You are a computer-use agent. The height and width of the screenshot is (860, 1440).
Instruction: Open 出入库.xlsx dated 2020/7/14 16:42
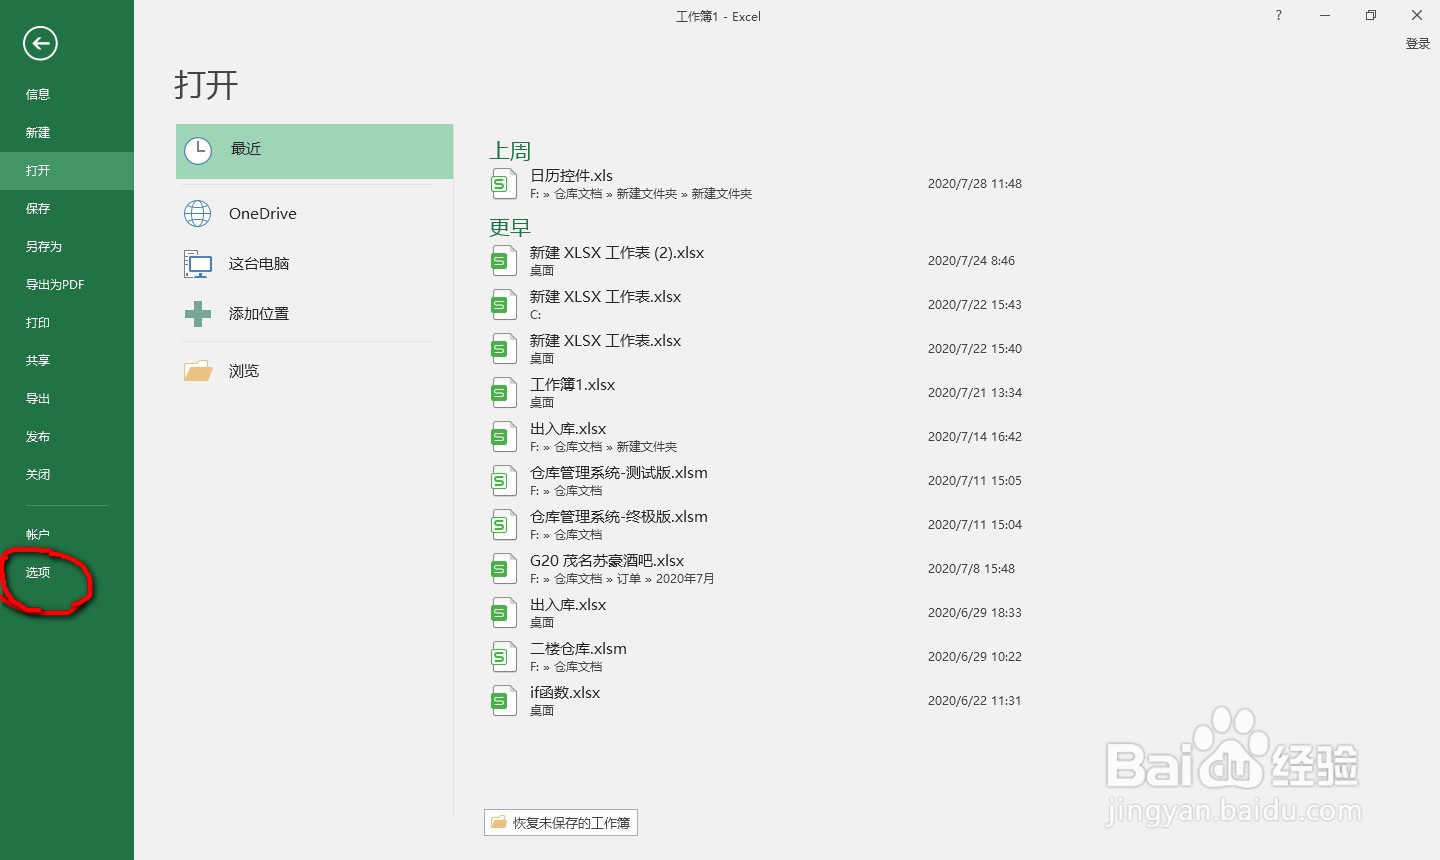point(760,437)
